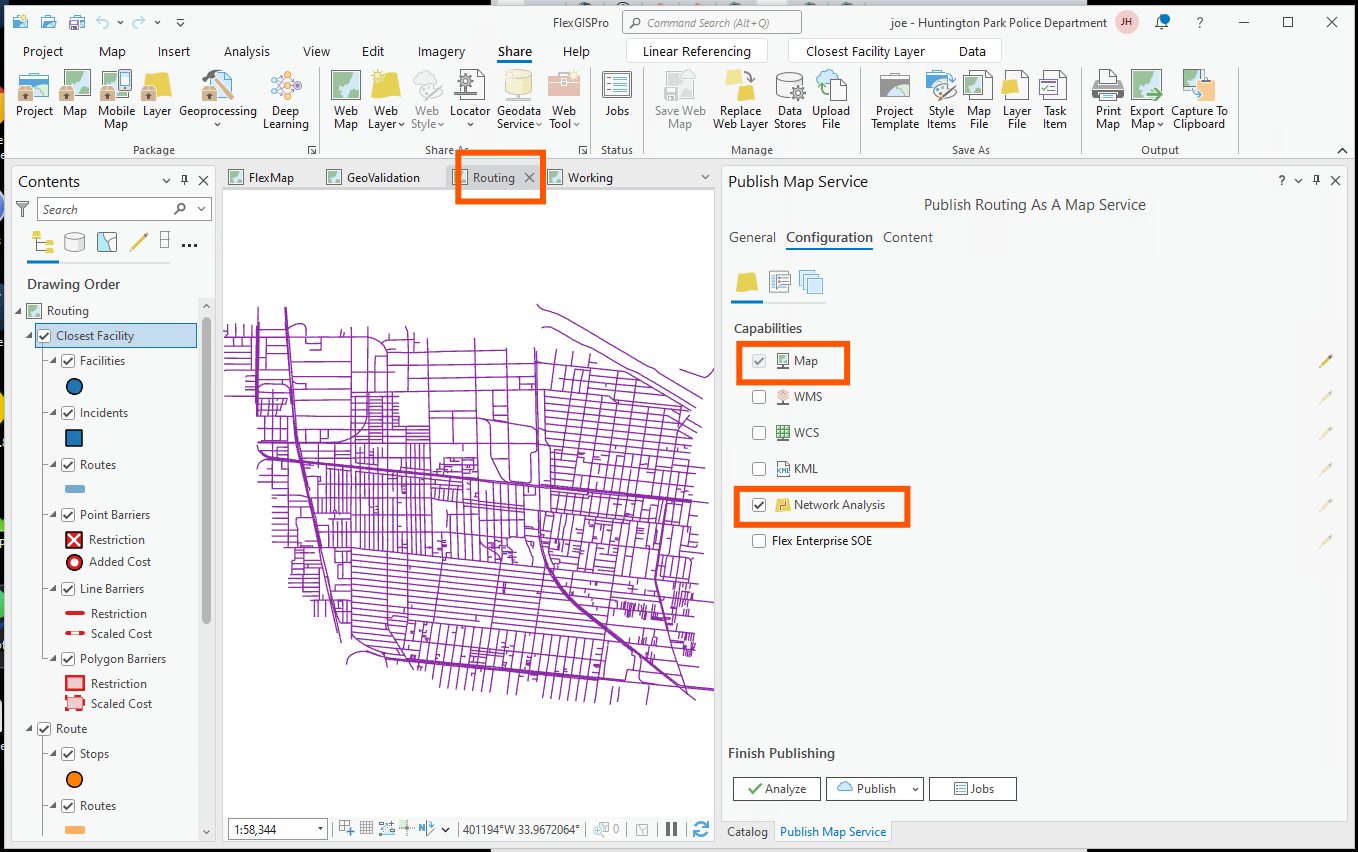Click the edit pencil beside Map capability
1358x852 pixels.
tap(1326, 361)
